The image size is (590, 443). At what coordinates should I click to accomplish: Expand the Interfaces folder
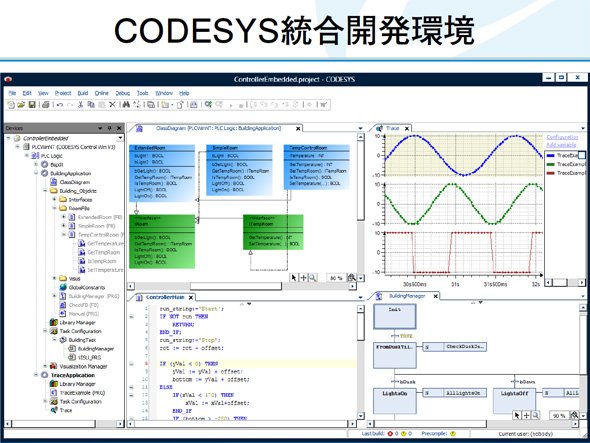54,199
